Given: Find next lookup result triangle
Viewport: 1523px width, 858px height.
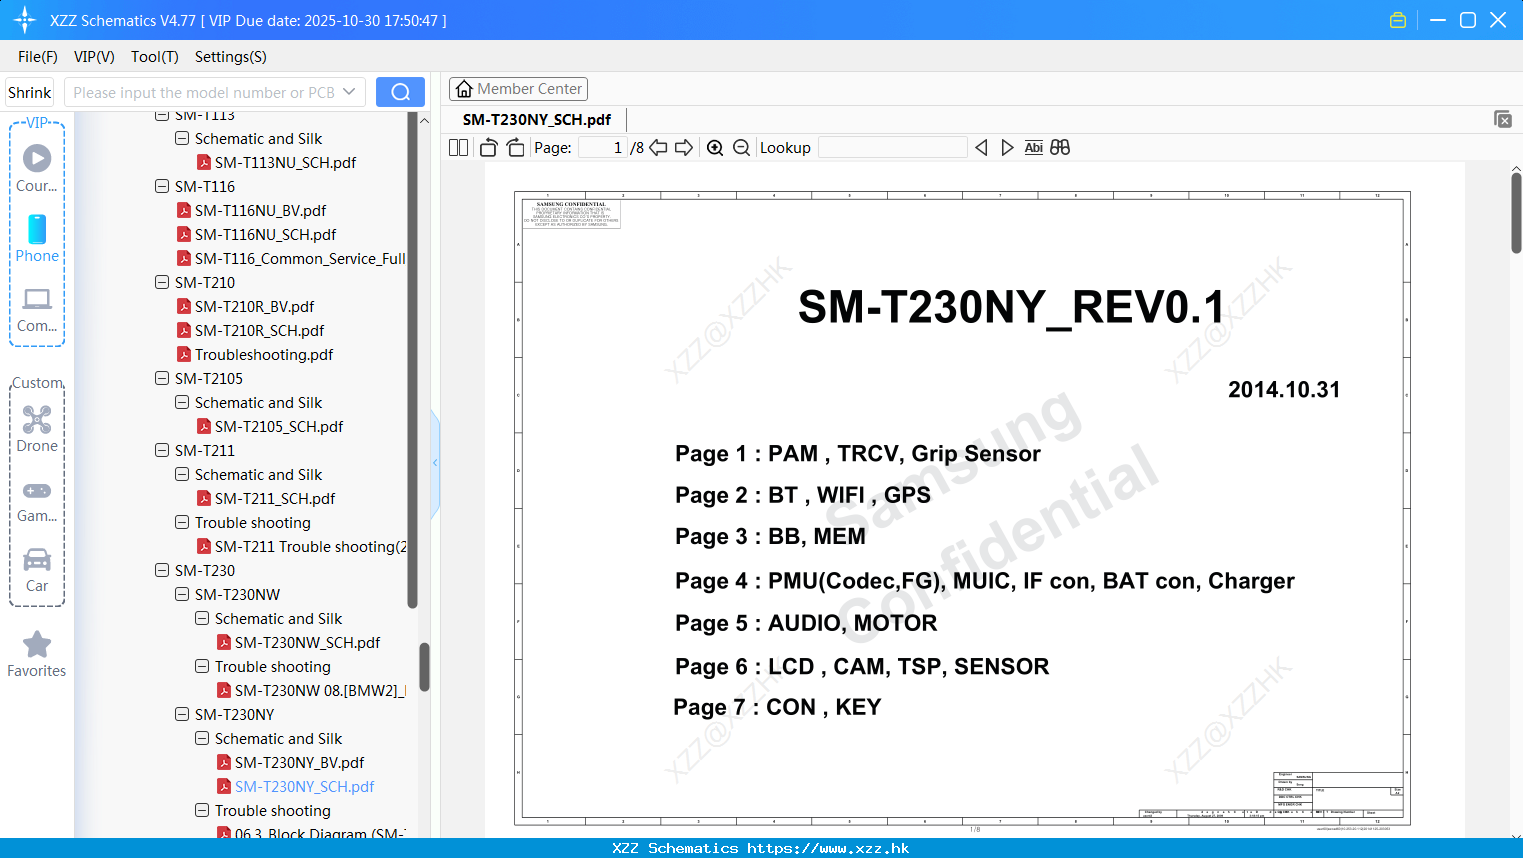Looking at the screenshot, I should pos(1007,148).
